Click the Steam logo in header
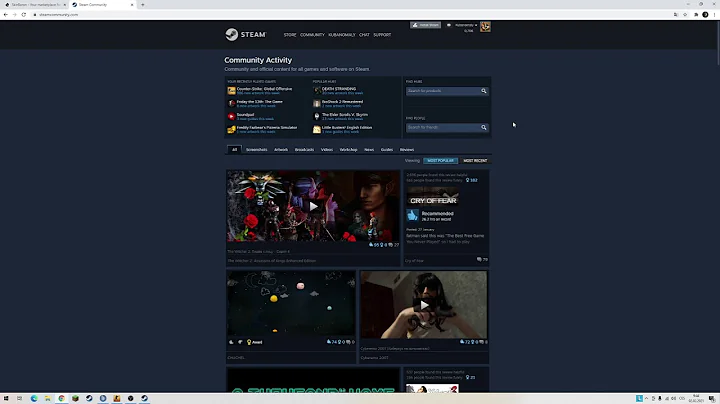This screenshot has width=720, height=404. tap(246, 34)
